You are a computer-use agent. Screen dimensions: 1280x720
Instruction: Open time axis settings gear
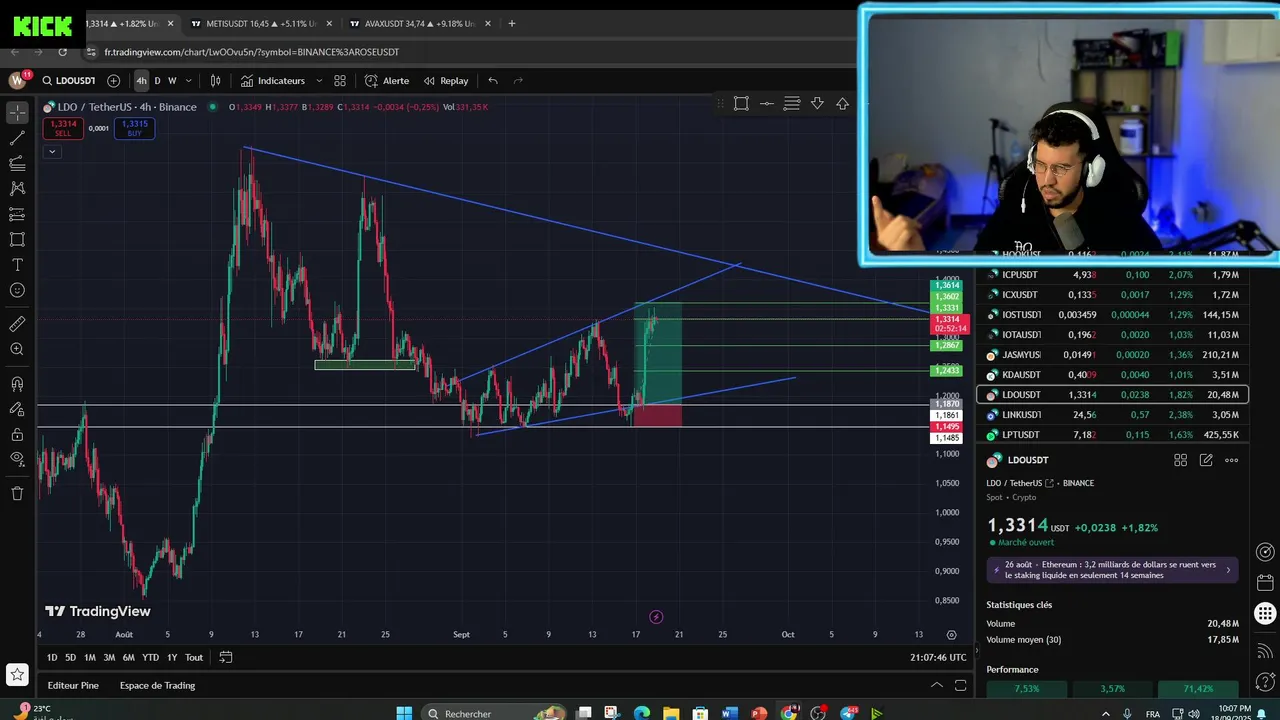(x=951, y=634)
